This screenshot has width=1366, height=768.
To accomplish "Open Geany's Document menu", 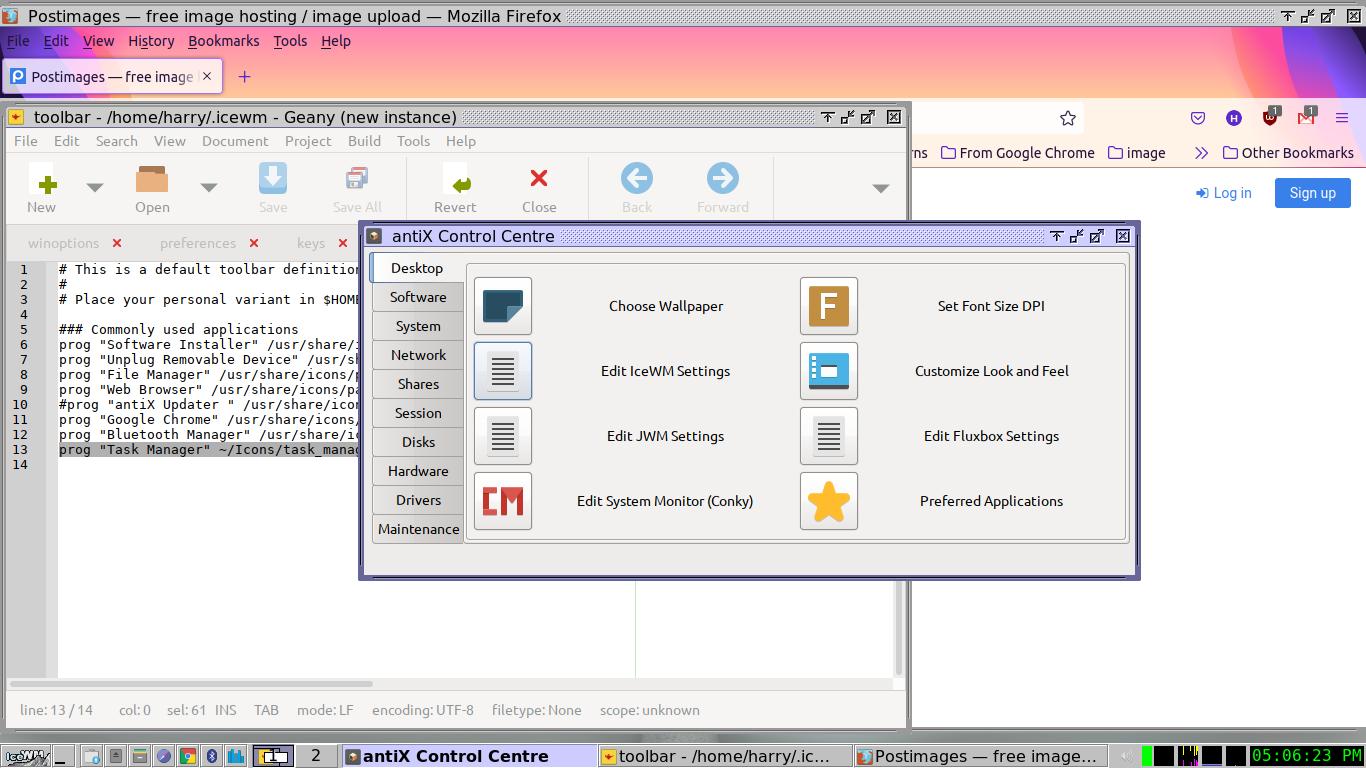I will click(235, 141).
